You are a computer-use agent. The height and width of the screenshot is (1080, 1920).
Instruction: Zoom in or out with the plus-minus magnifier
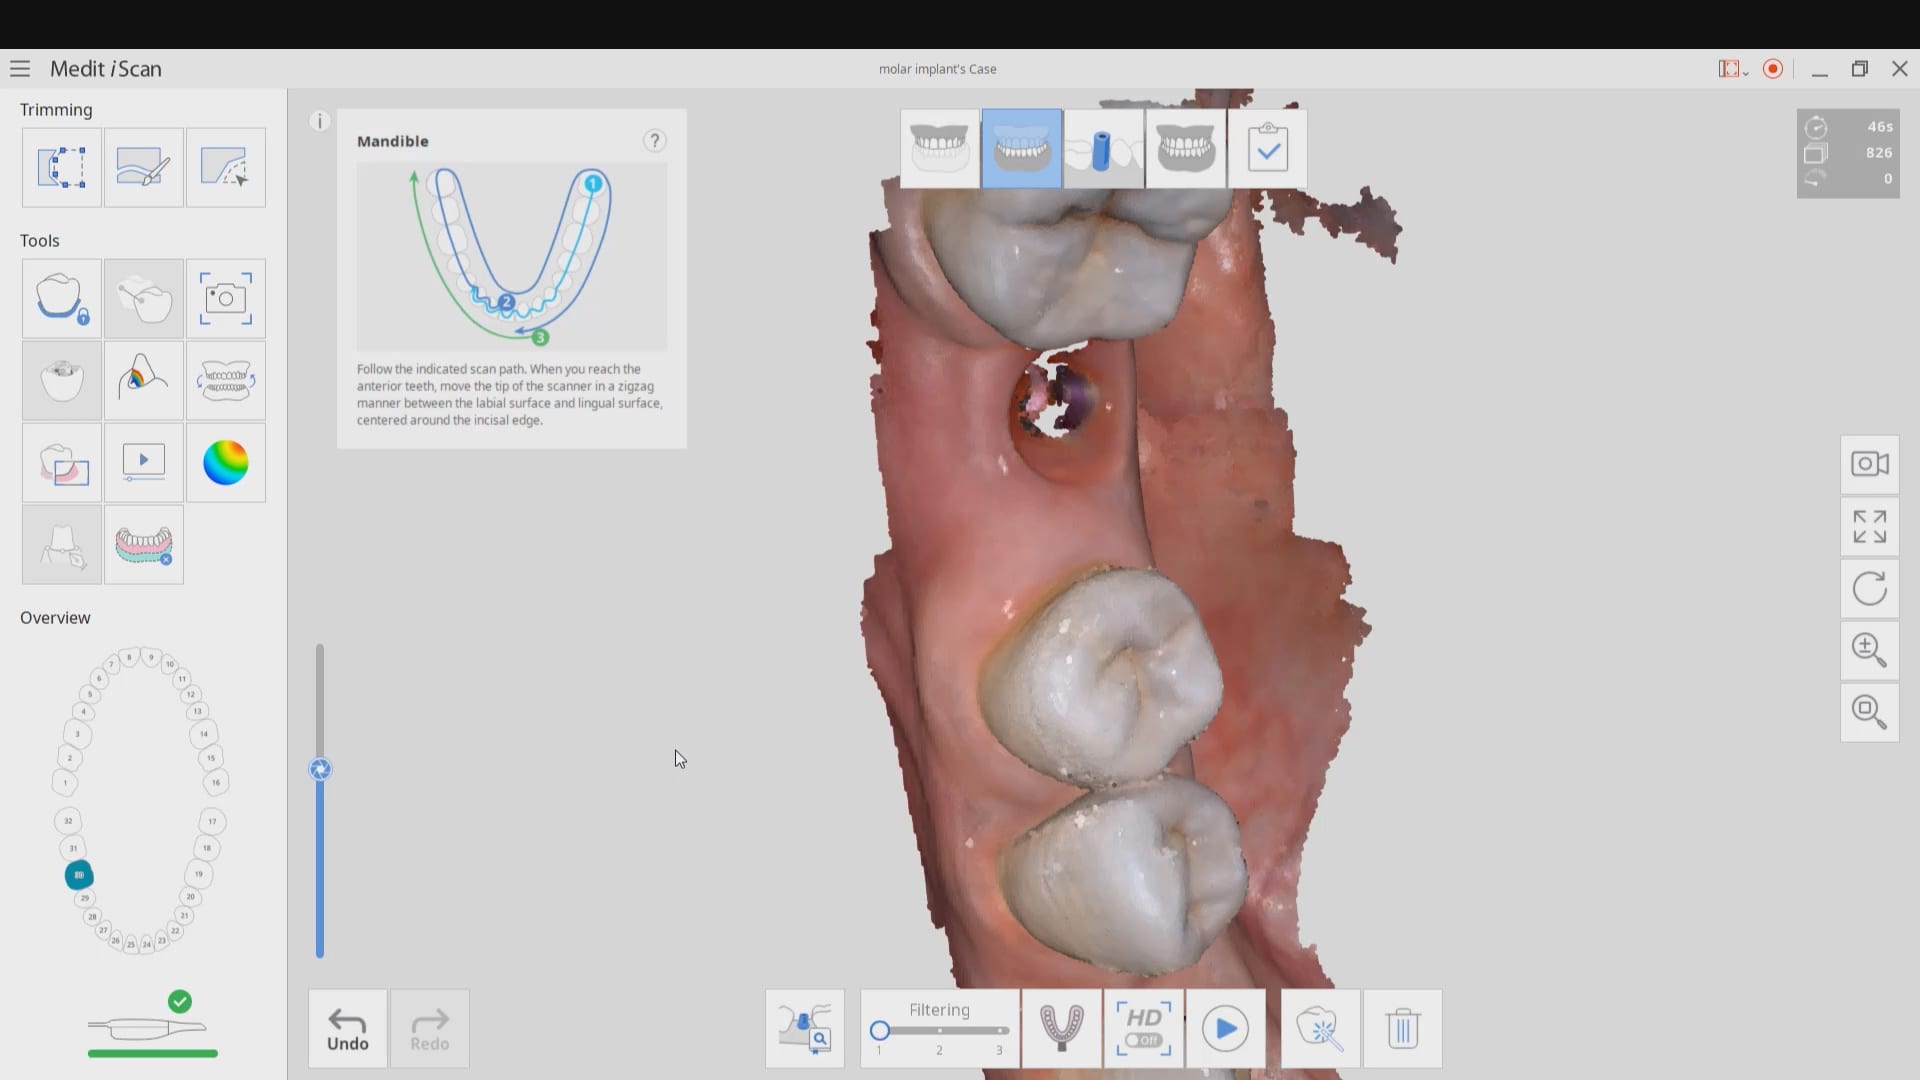1870,650
